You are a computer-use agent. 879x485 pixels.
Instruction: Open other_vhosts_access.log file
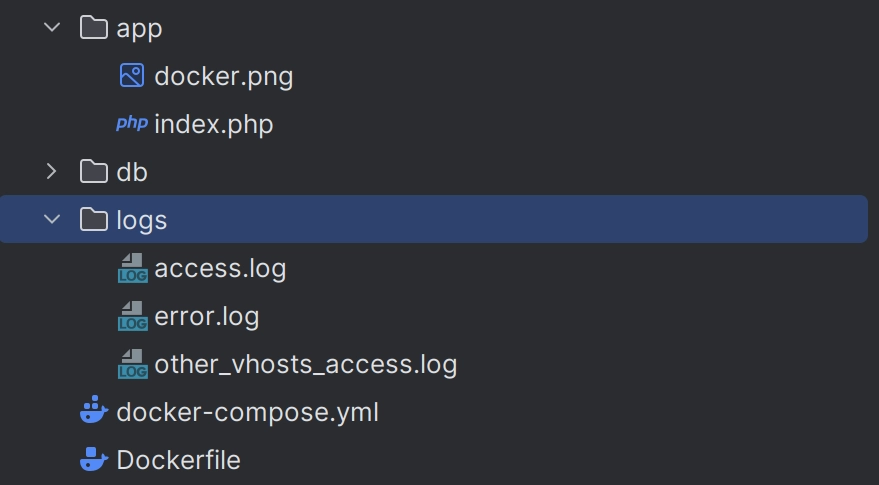[x=305, y=365]
